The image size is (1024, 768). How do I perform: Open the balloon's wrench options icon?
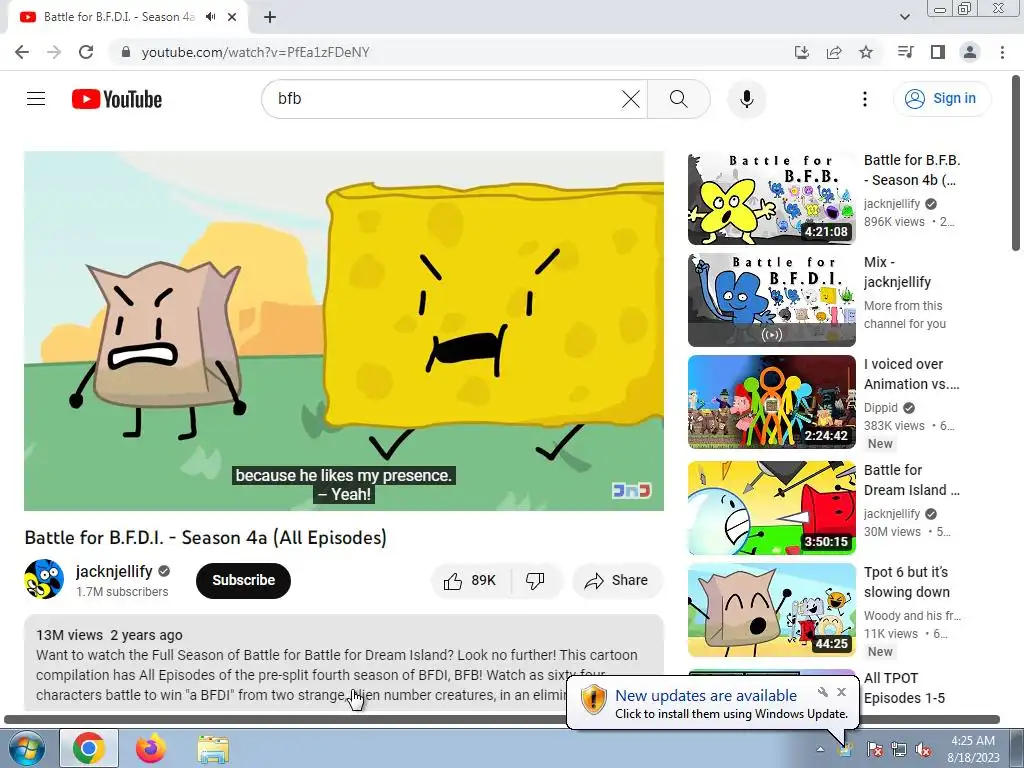[822, 692]
